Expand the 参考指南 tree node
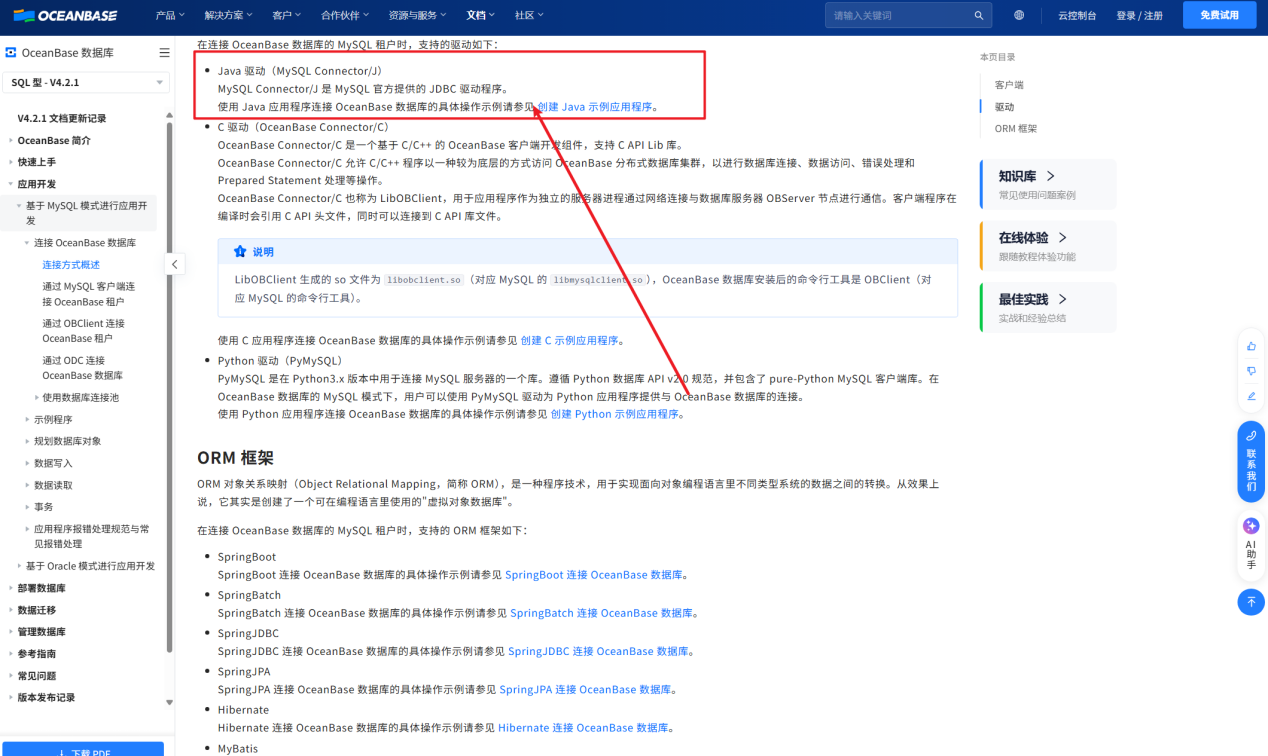This screenshot has height=756, width=1268. (11, 654)
